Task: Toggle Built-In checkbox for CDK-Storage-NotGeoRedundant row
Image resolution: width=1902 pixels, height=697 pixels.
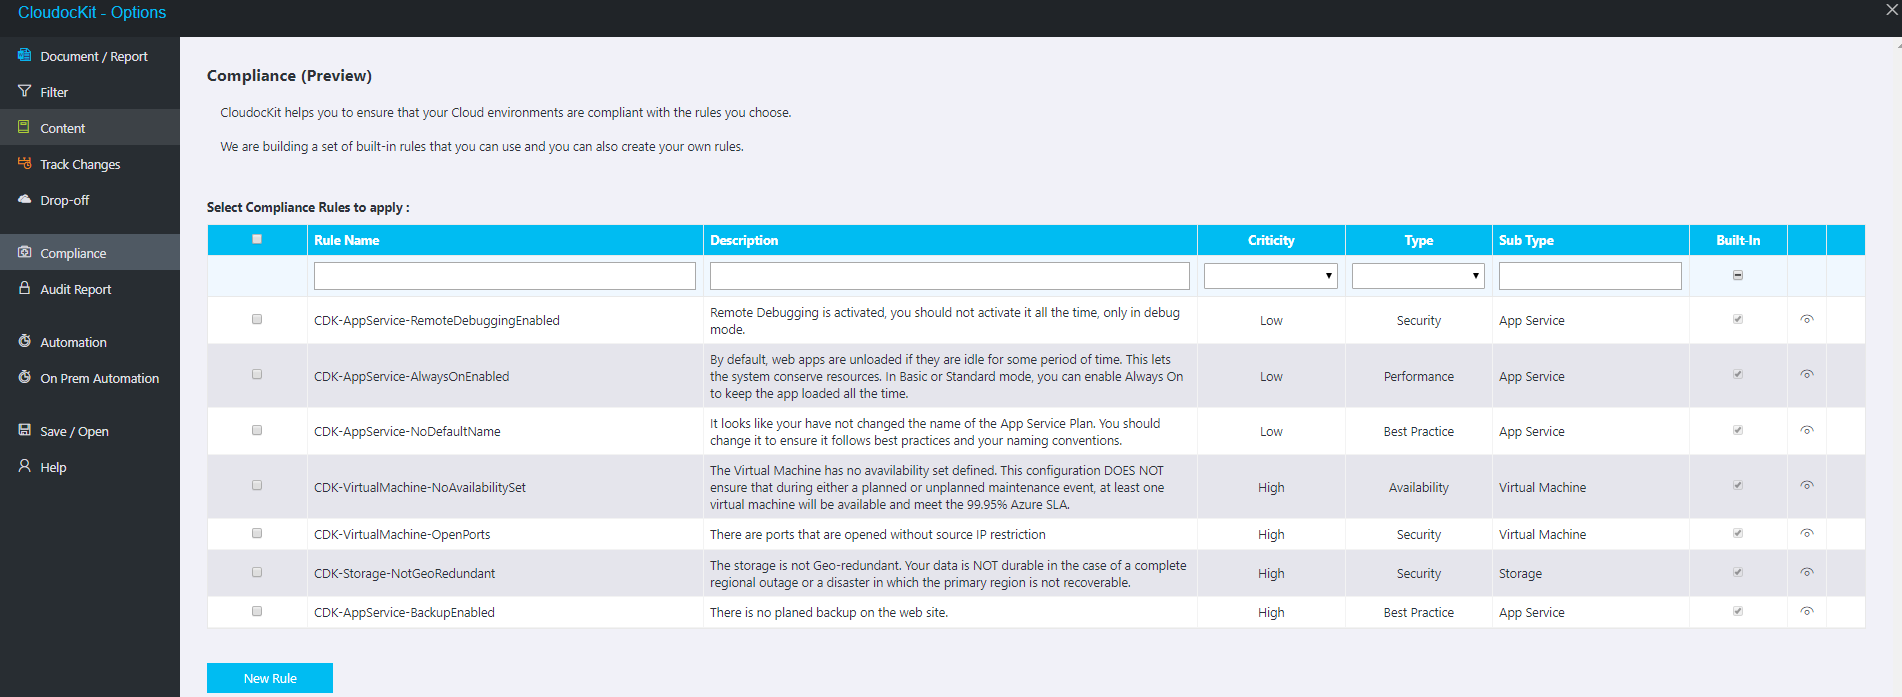Action: pos(1738,572)
